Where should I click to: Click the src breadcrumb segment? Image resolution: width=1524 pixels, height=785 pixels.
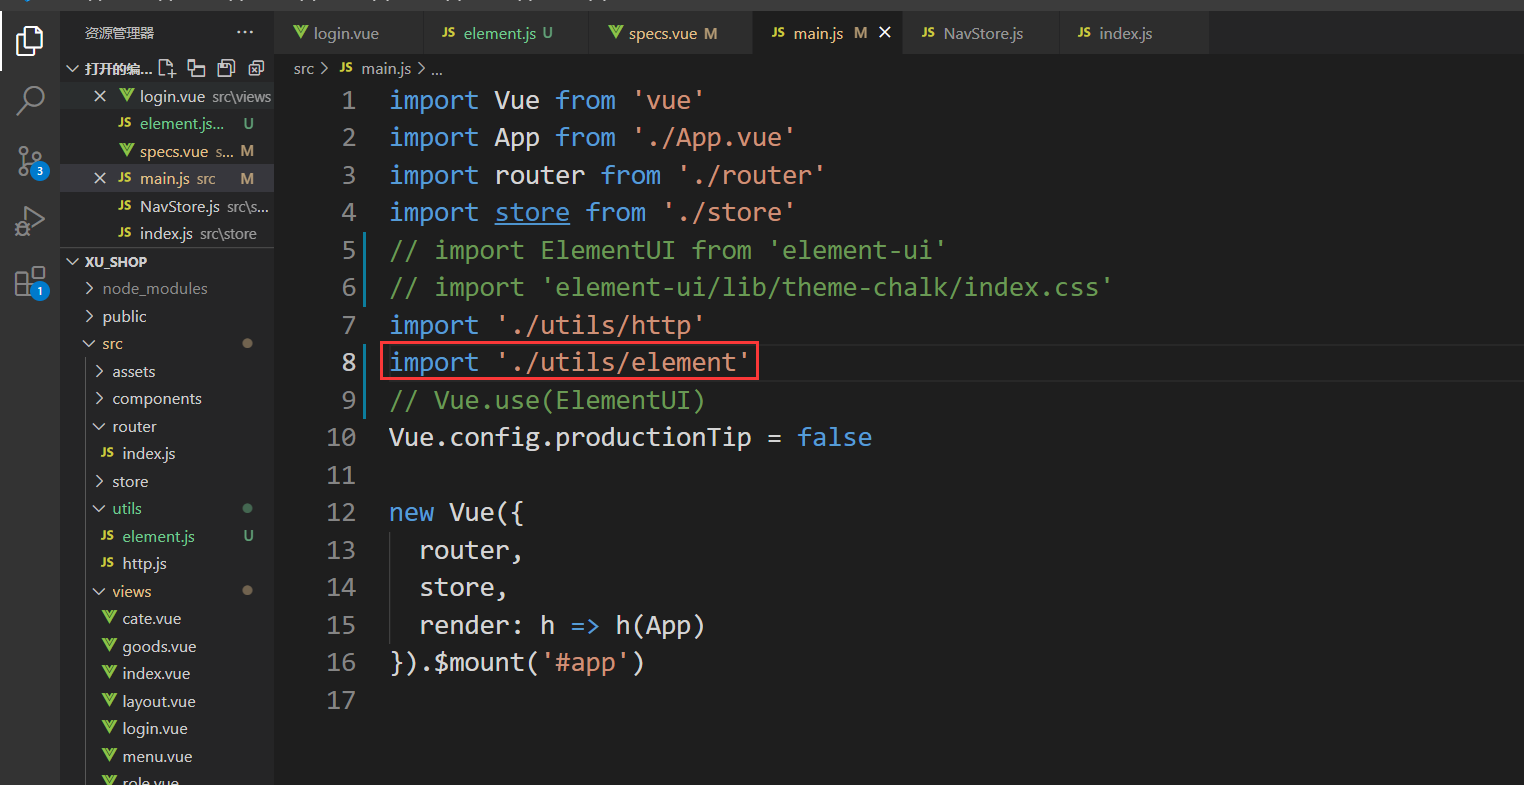point(303,69)
